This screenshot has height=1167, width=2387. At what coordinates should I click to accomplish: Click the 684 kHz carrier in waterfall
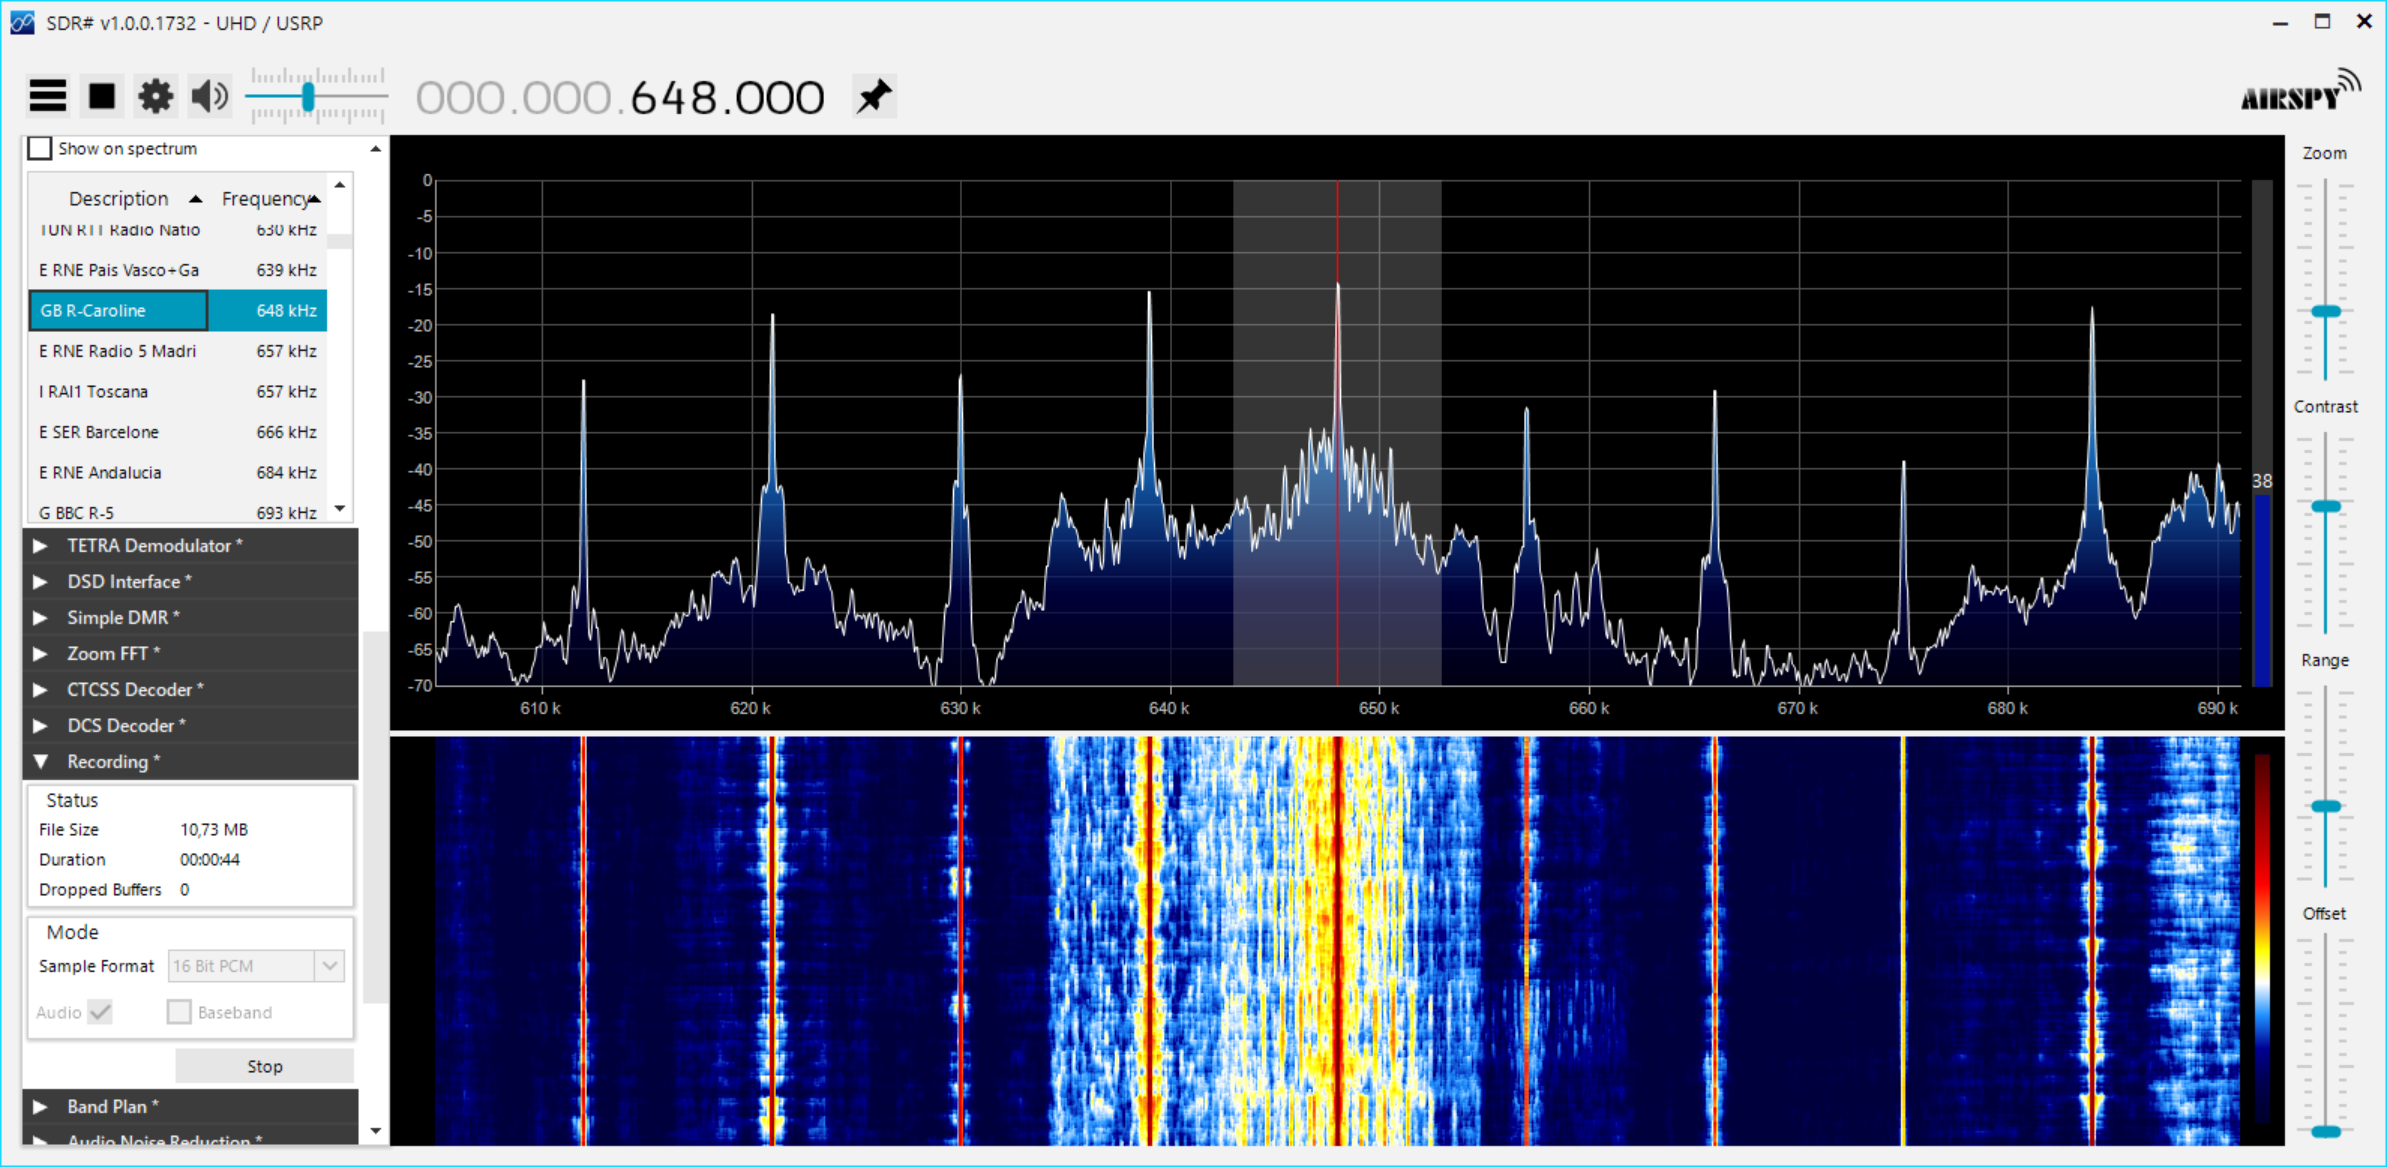[x=2092, y=940]
